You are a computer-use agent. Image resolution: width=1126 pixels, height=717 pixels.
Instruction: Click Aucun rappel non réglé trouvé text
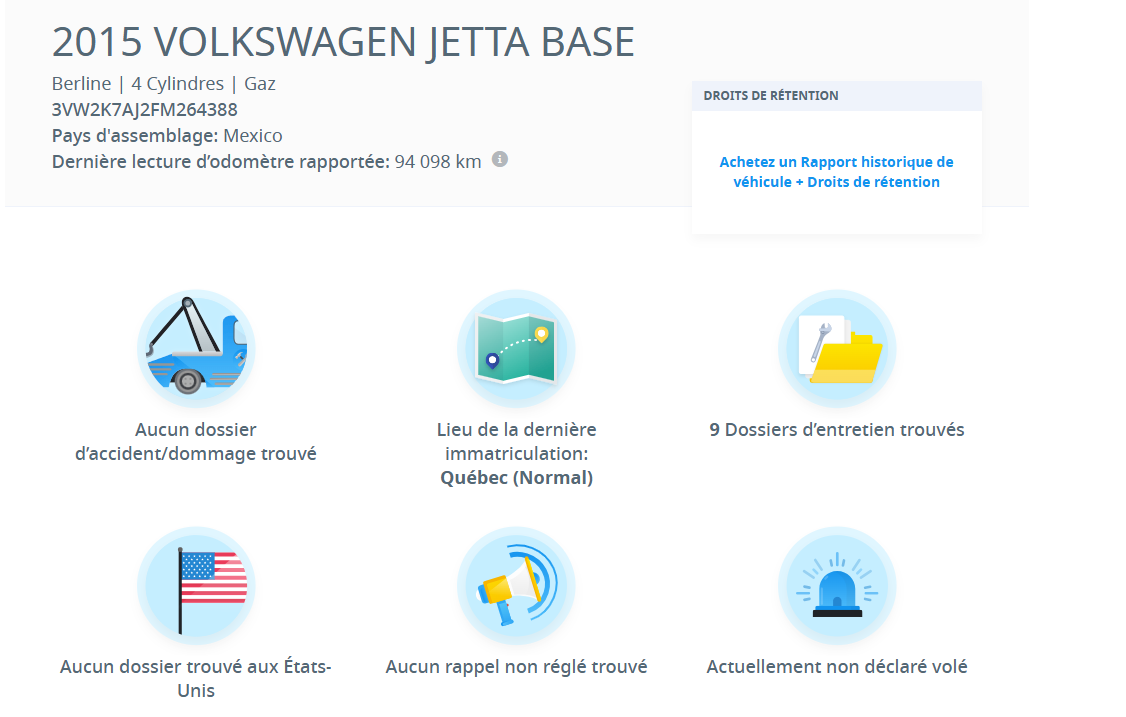516,667
